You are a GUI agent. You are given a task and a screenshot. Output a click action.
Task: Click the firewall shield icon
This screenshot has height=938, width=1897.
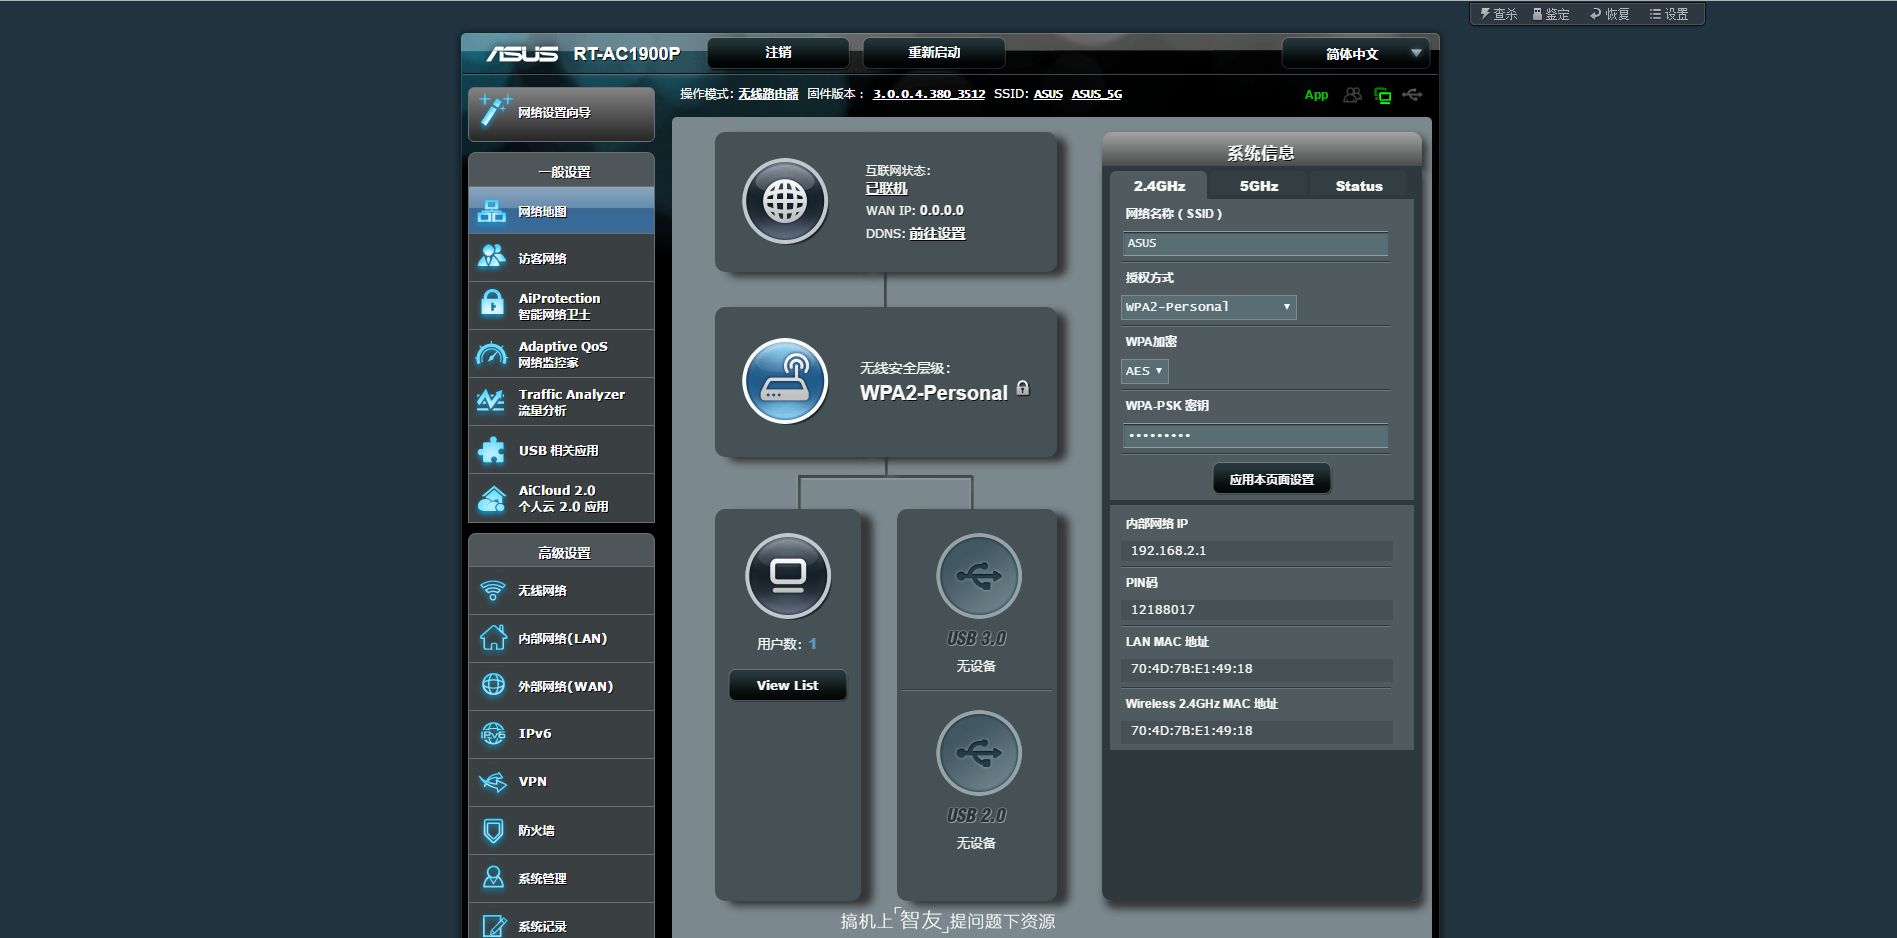pyautogui.click(x=493, y=830)
